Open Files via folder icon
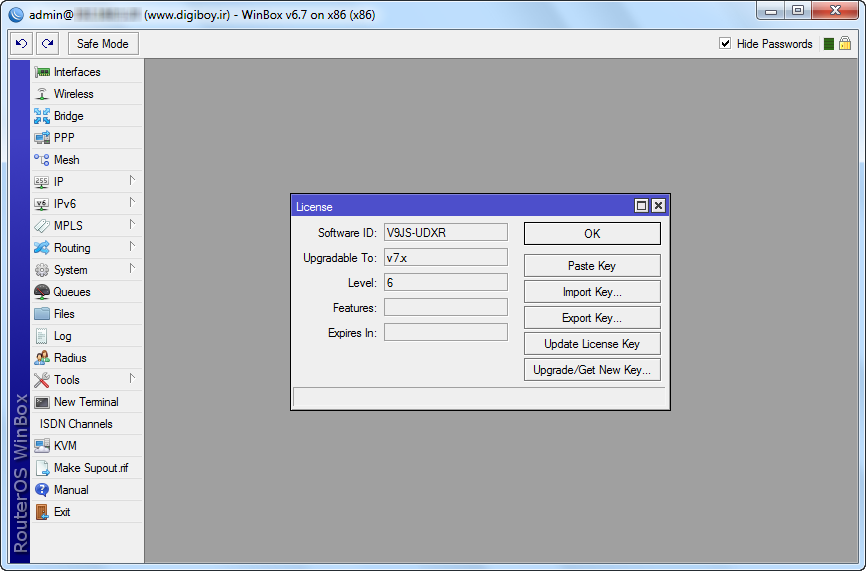 coord(42,314)
